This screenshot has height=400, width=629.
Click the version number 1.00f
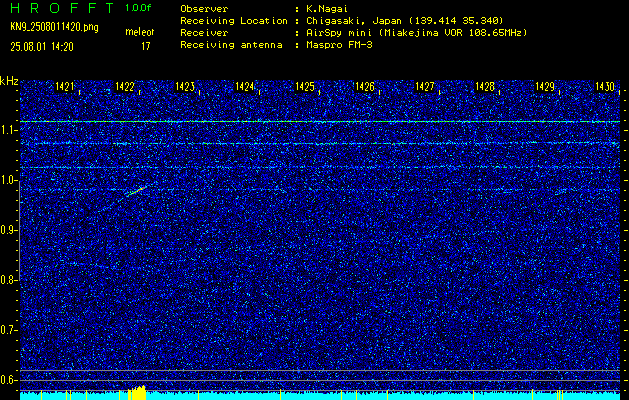138,8
